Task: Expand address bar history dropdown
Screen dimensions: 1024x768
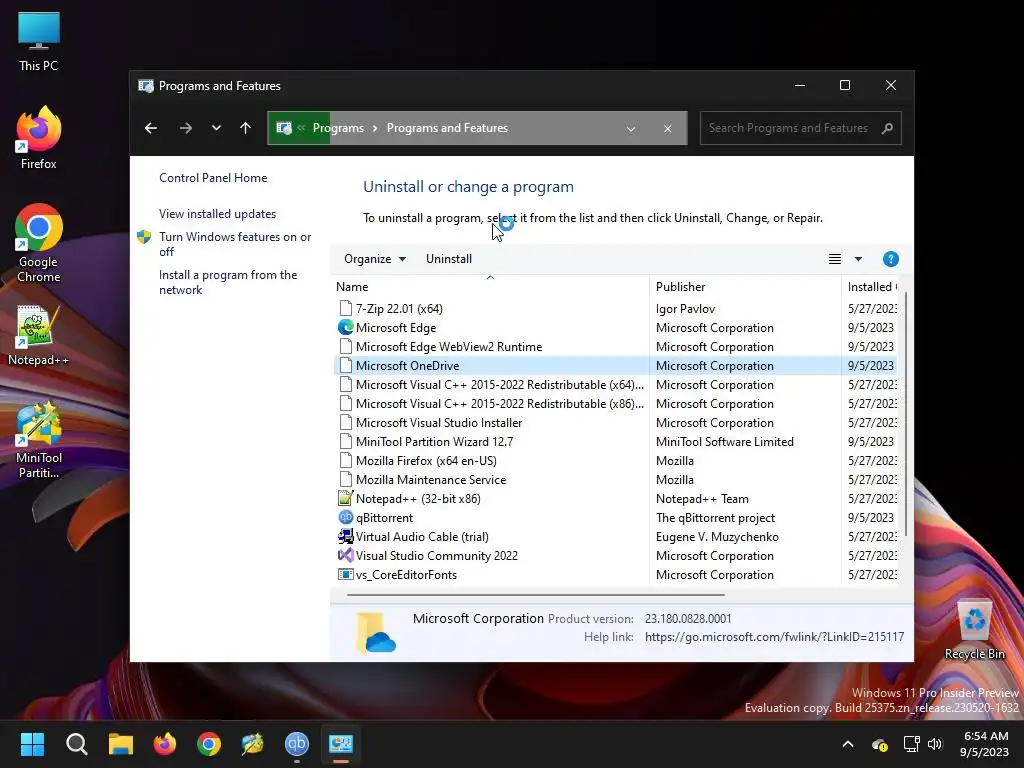Action: [x=631, y=129]
